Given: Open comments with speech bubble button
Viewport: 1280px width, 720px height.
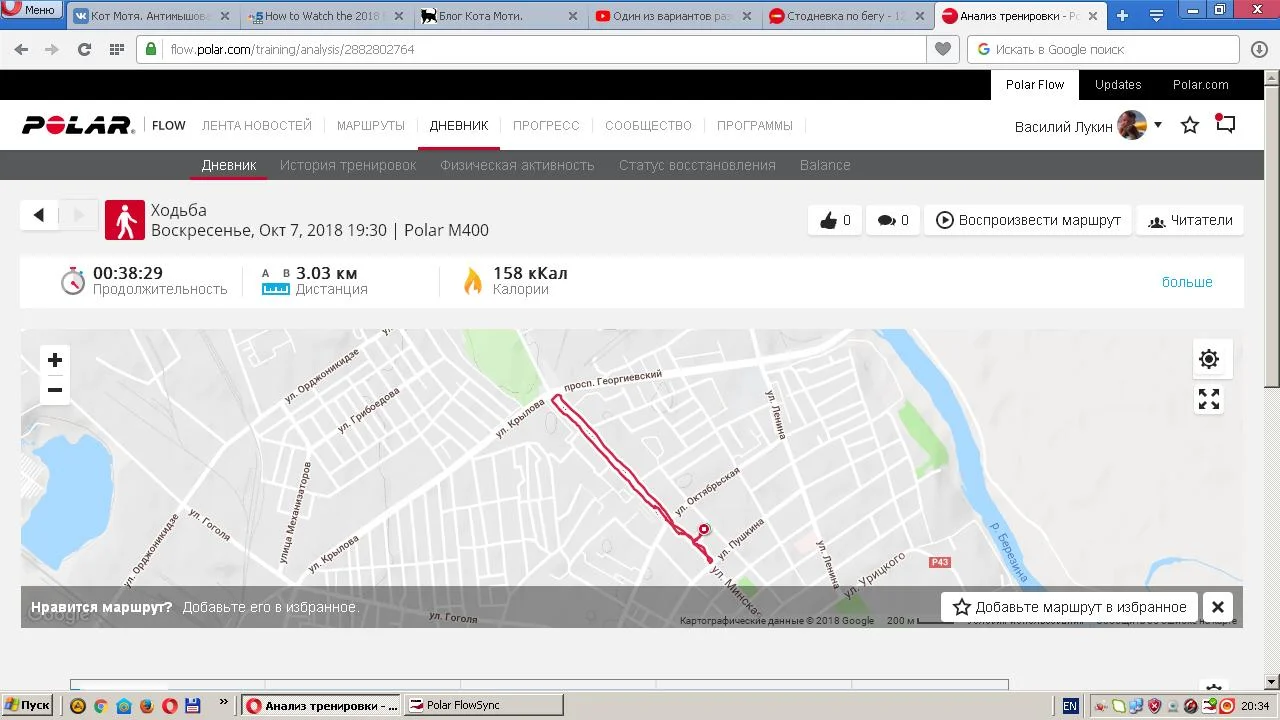Looking at the screenshot, I should pos(893,220).
